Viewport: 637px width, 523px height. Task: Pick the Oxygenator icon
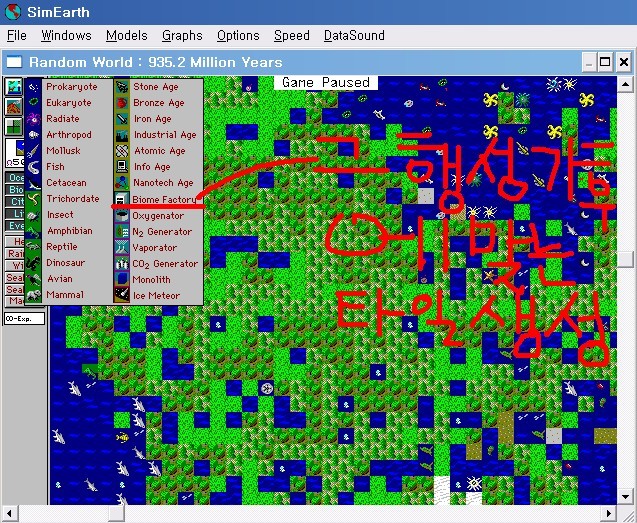[121, 215]
